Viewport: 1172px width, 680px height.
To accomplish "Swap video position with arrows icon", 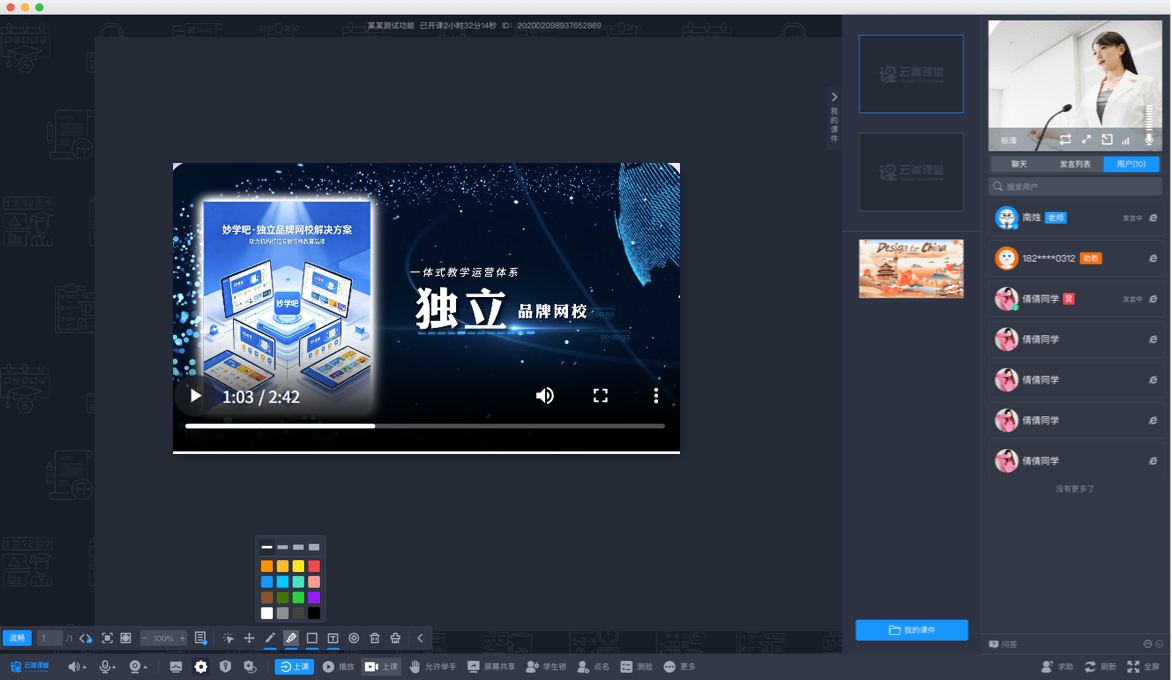I will (1065, 140).
